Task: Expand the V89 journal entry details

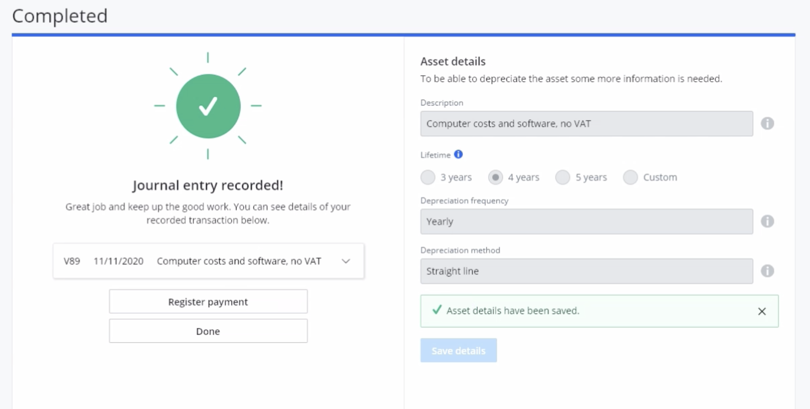Action: [x=346, y=261]
